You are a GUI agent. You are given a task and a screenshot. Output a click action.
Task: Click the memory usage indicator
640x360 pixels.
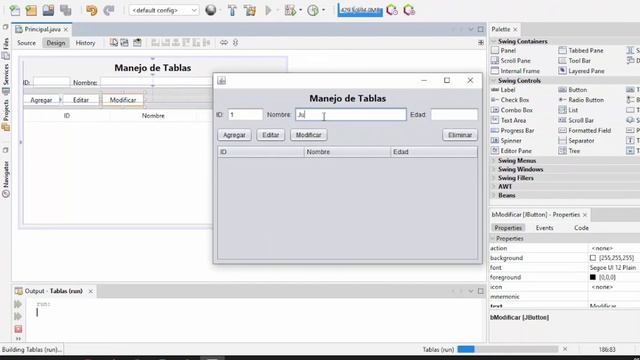click(x=360, y=10)
